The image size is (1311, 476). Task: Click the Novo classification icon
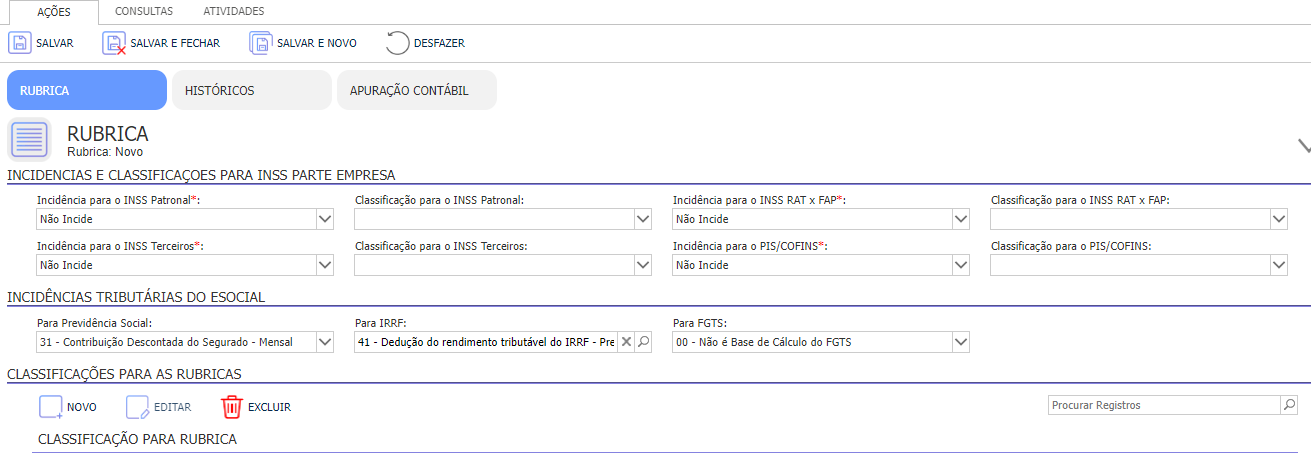[x=51, y=407]
